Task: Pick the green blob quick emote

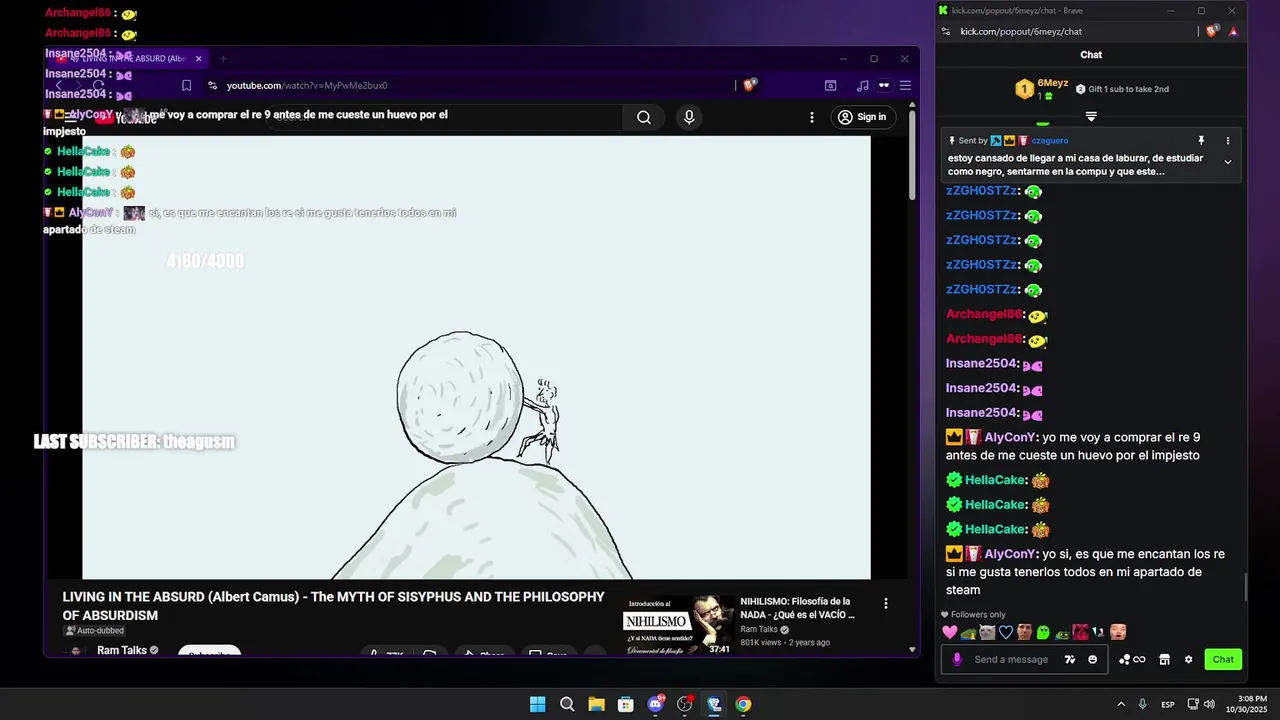Action: 1043,632
